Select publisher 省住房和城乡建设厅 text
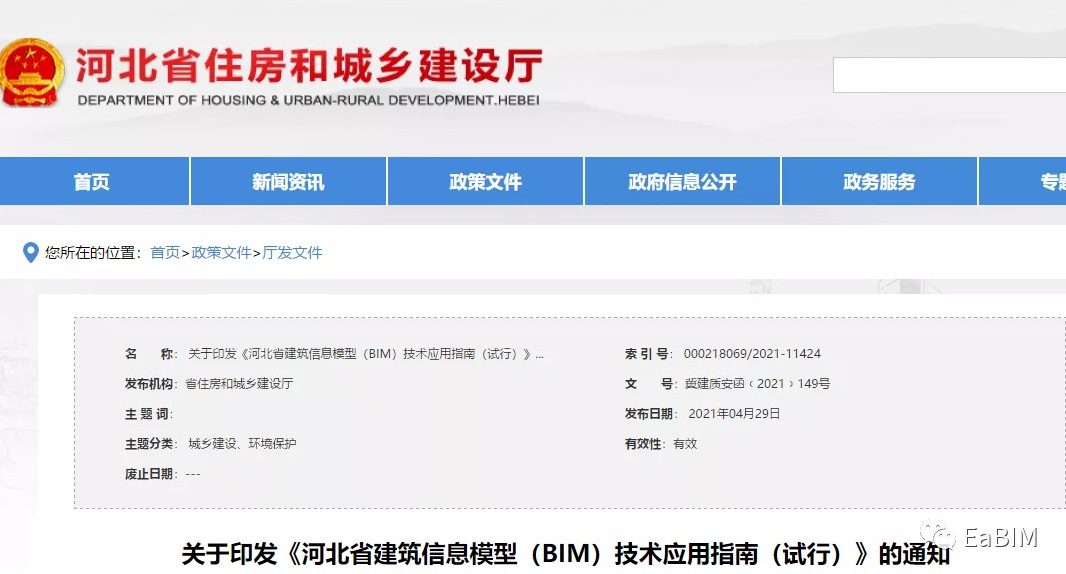 [x=239, y=384]
